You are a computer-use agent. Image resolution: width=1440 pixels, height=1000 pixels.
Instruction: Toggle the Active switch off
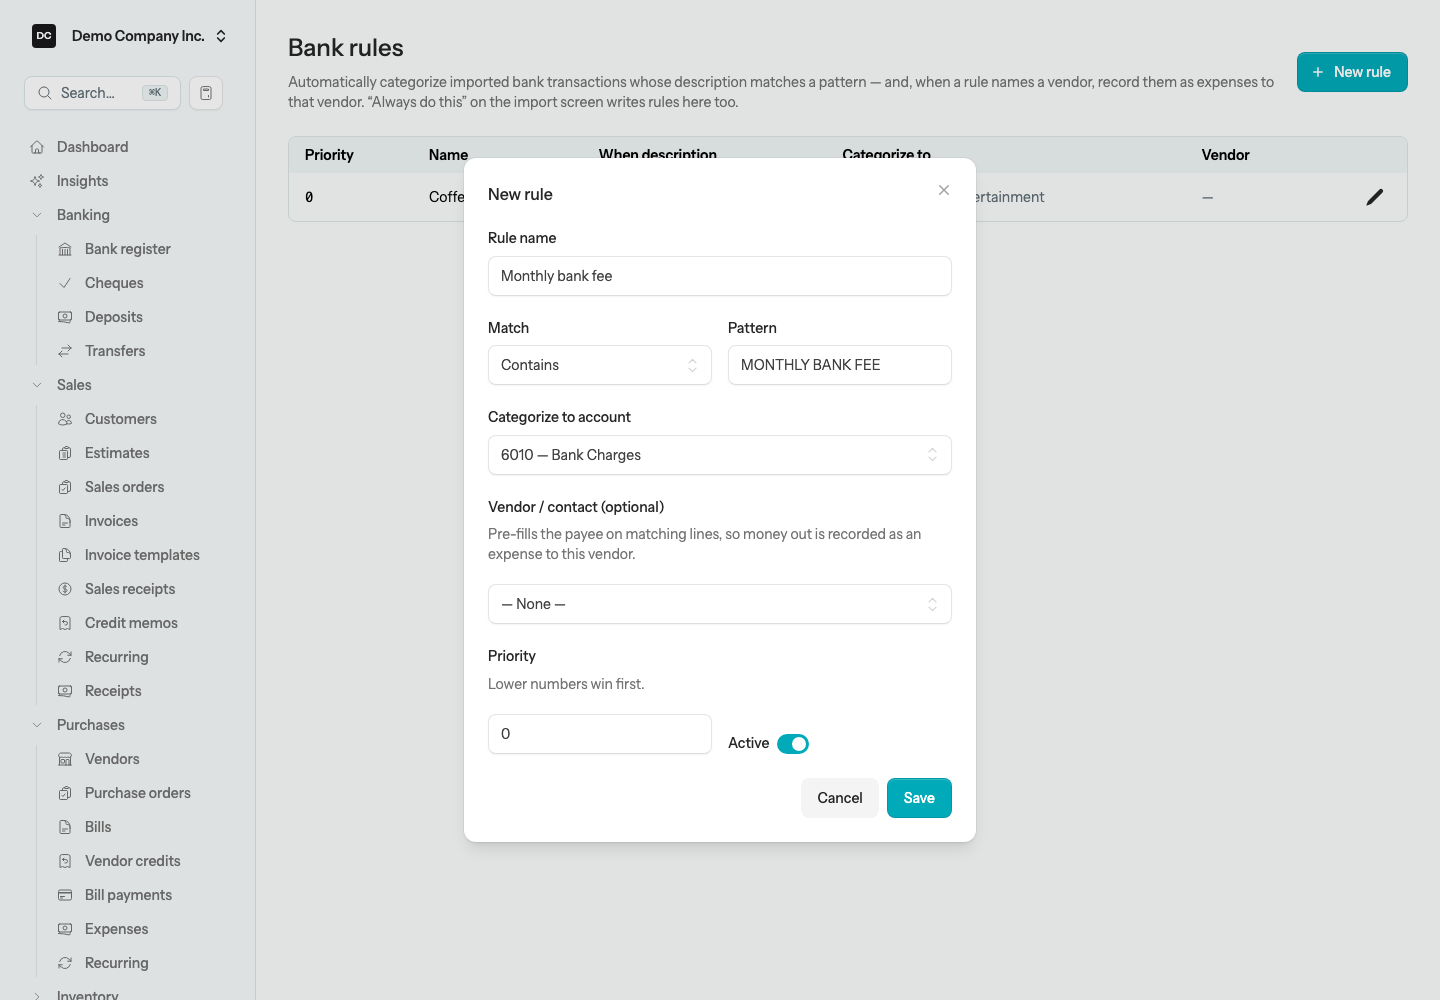pyautogui.click(x=793, y=744)
